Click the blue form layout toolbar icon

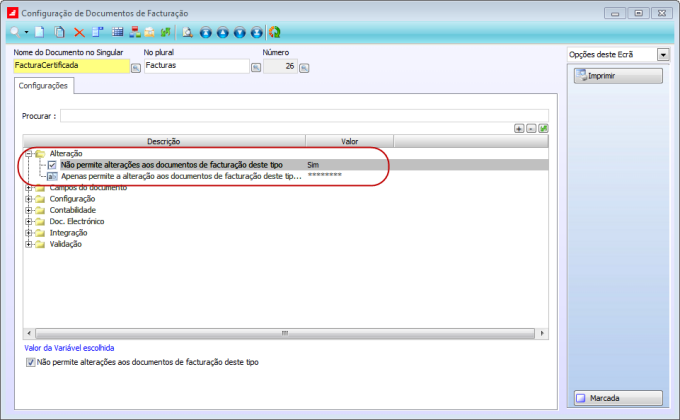click(98, 32)
